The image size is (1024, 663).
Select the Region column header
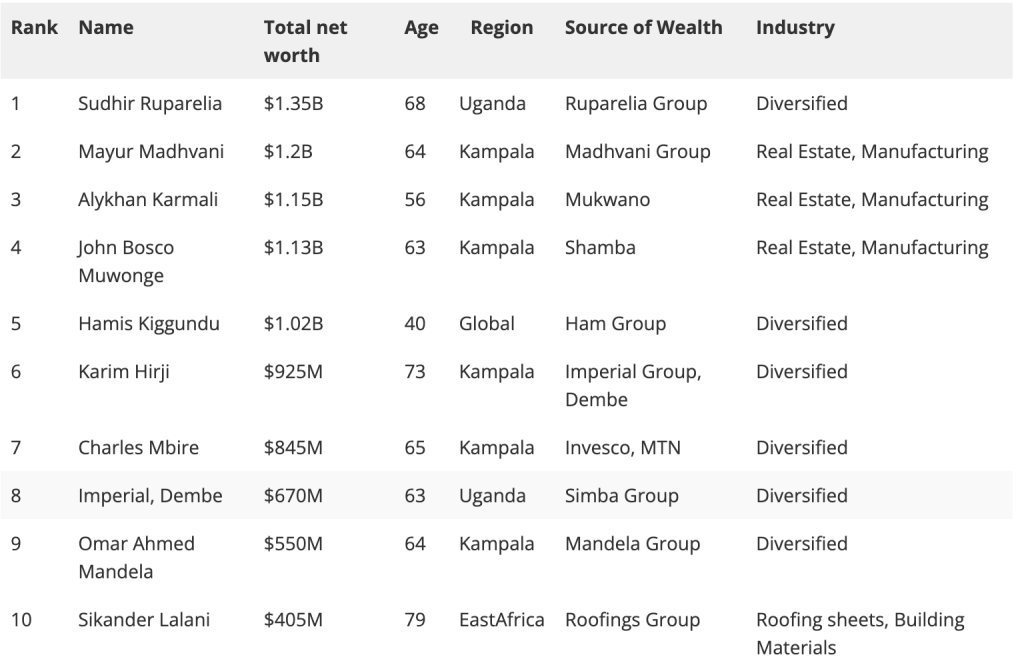502,28
